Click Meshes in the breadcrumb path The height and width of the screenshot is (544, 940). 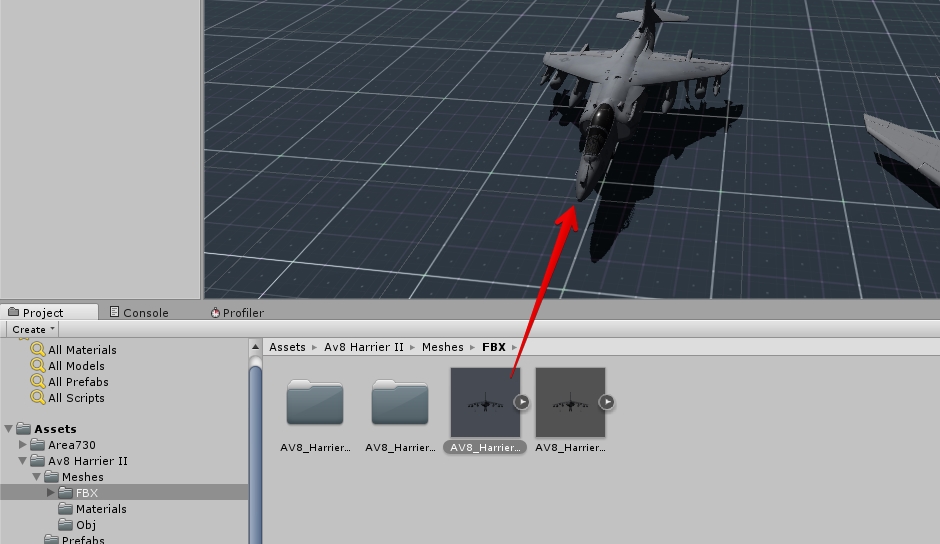click(x=442, y=347)
